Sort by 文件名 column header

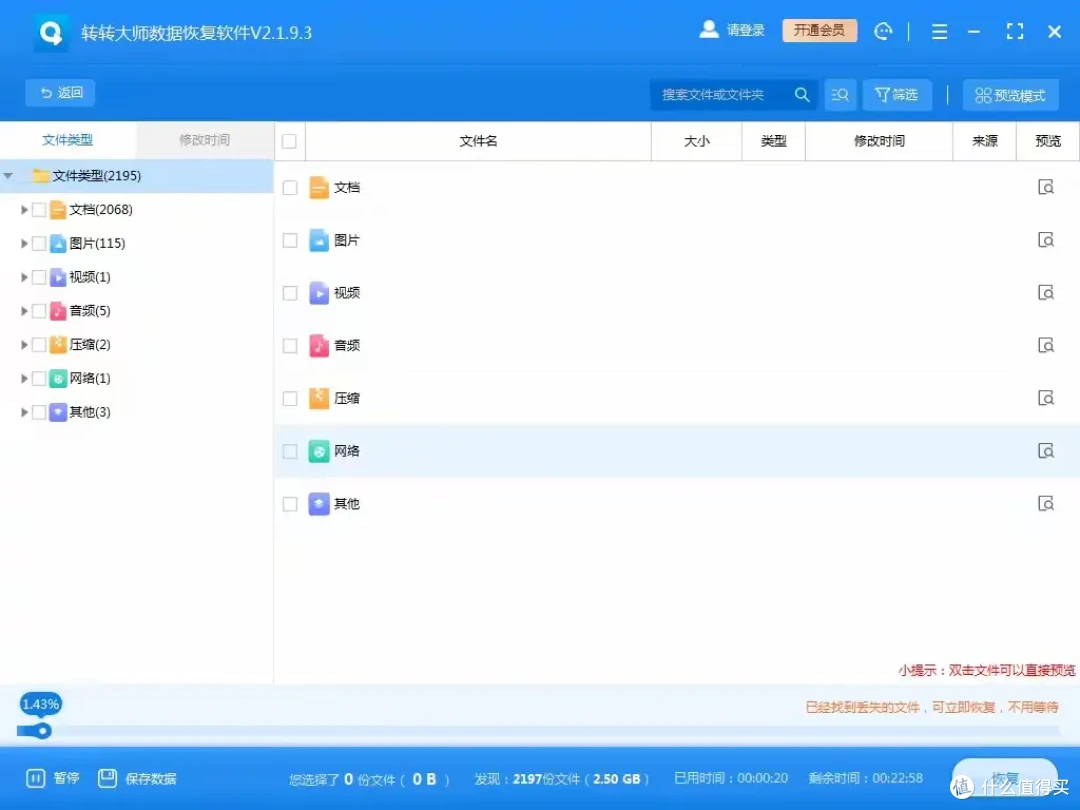coord(478,141)
